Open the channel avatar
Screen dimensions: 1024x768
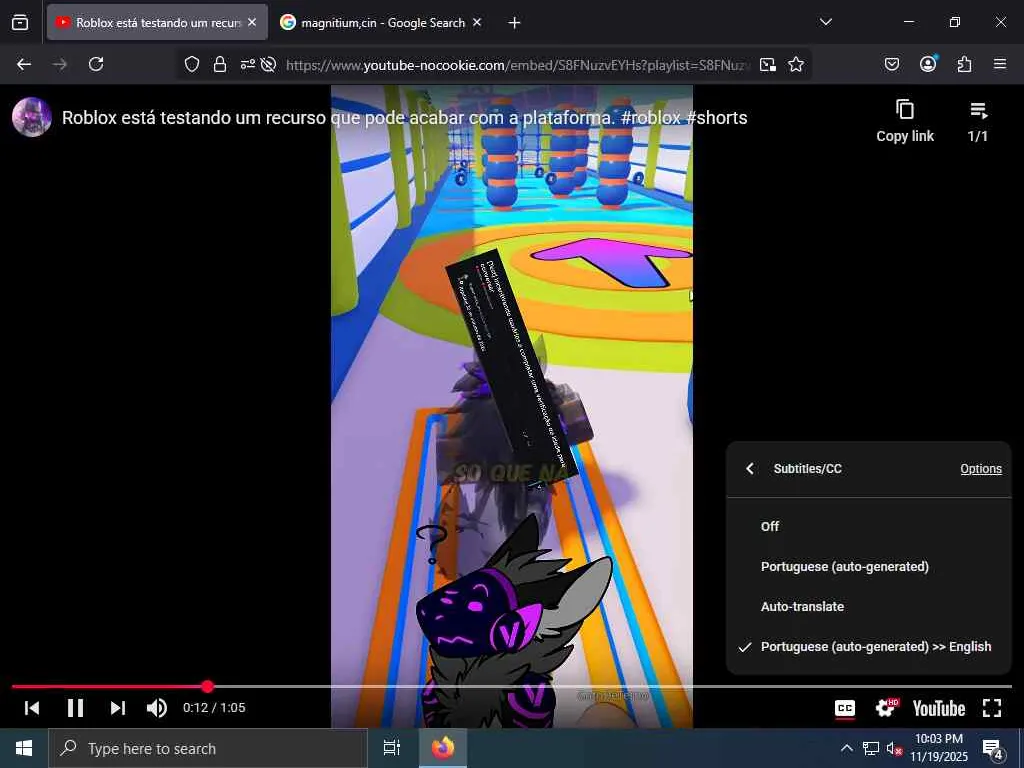click(32, 117)
